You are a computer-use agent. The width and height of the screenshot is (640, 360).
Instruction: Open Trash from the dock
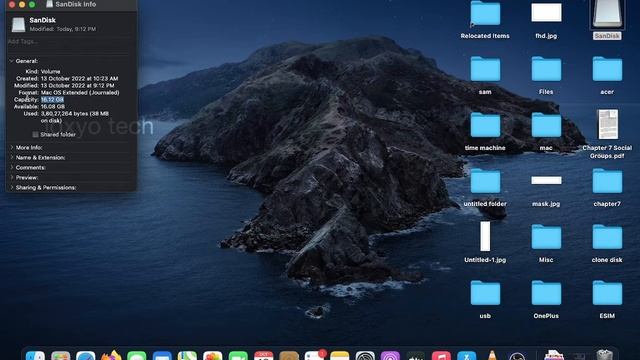click(x=604, y=355)
